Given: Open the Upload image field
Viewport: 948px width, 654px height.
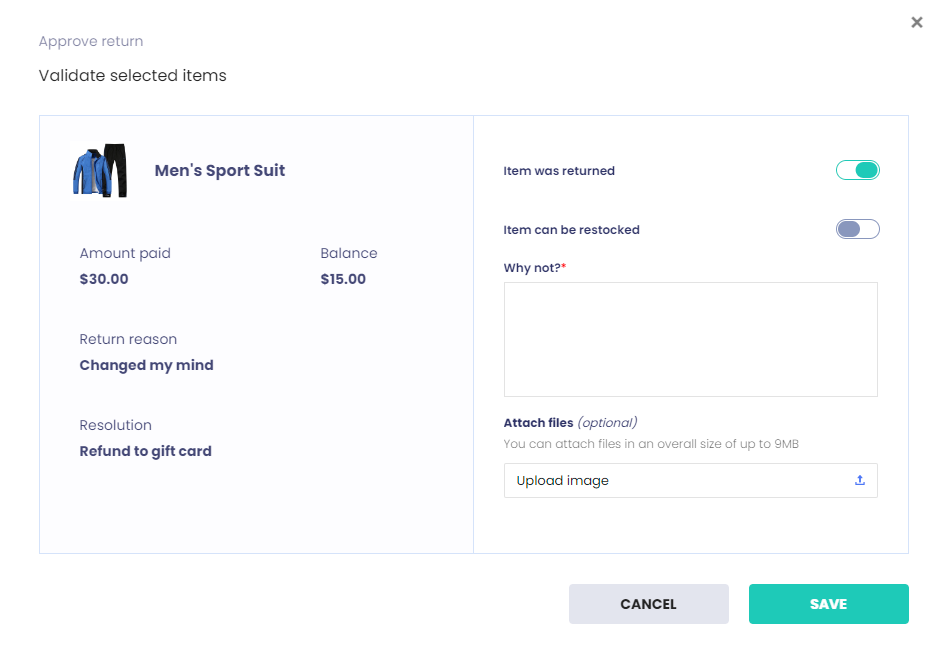Looking at the screenshot, I should [x=680, y=481].
